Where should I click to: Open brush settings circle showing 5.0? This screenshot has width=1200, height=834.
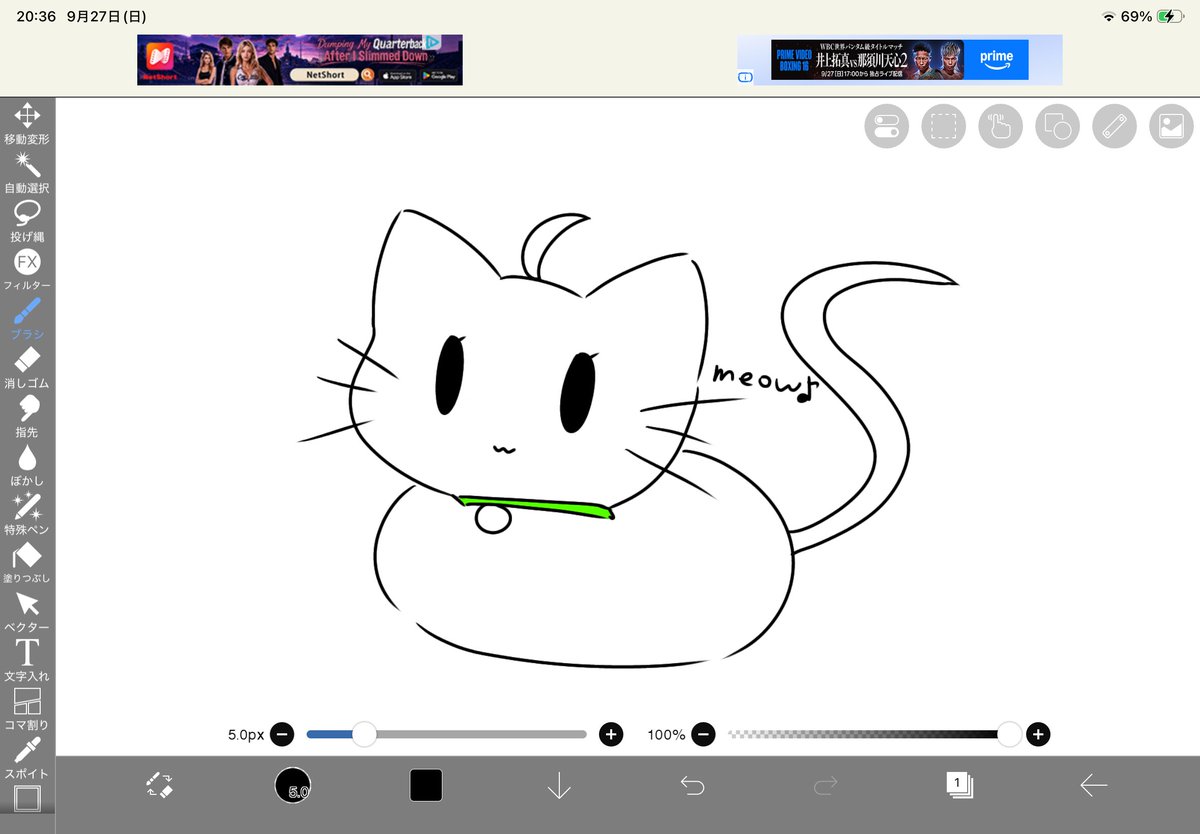(x=293, y=785)
